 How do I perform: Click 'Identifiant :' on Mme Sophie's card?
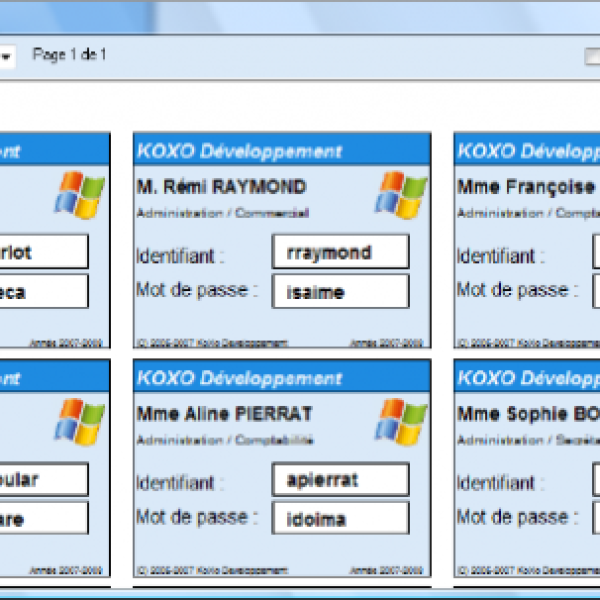click(x=501, y=483)
